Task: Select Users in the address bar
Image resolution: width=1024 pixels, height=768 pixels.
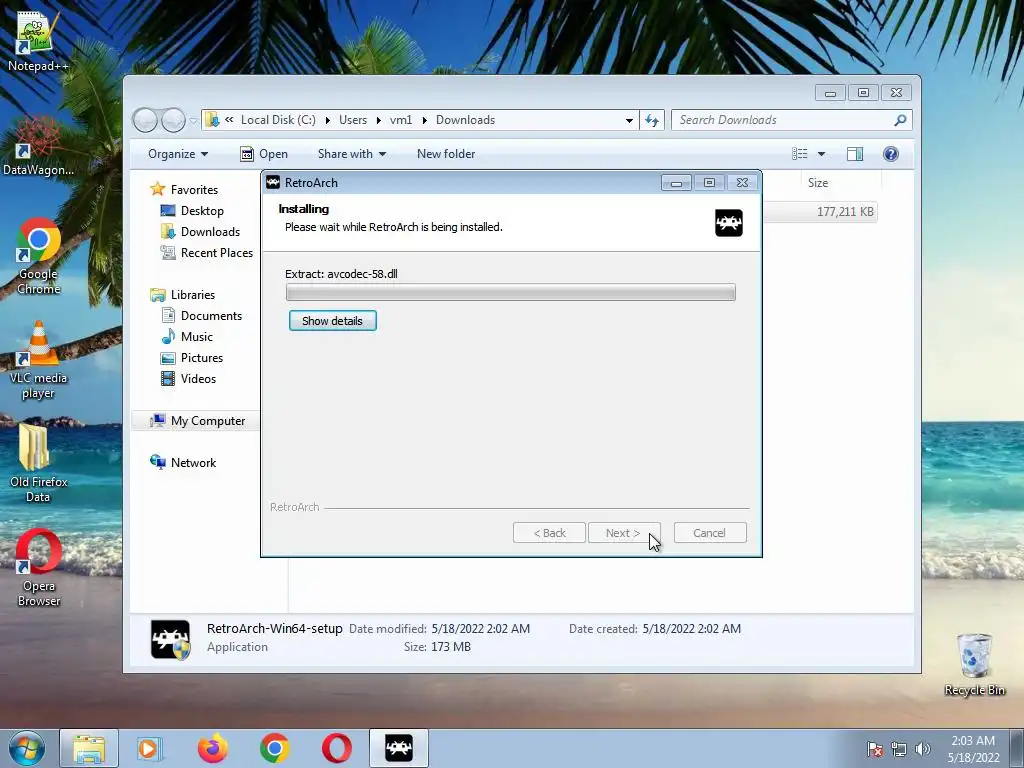Action: (x=353, y=120)
